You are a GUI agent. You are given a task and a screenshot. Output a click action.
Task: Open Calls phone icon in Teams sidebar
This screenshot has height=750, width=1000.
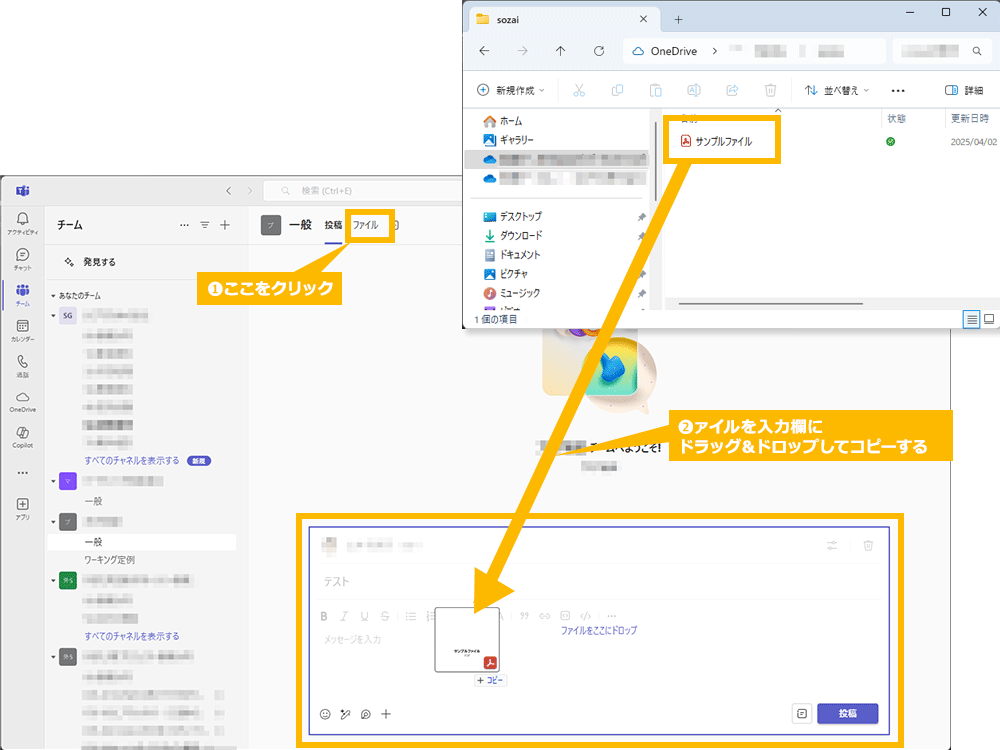[22, 366]
